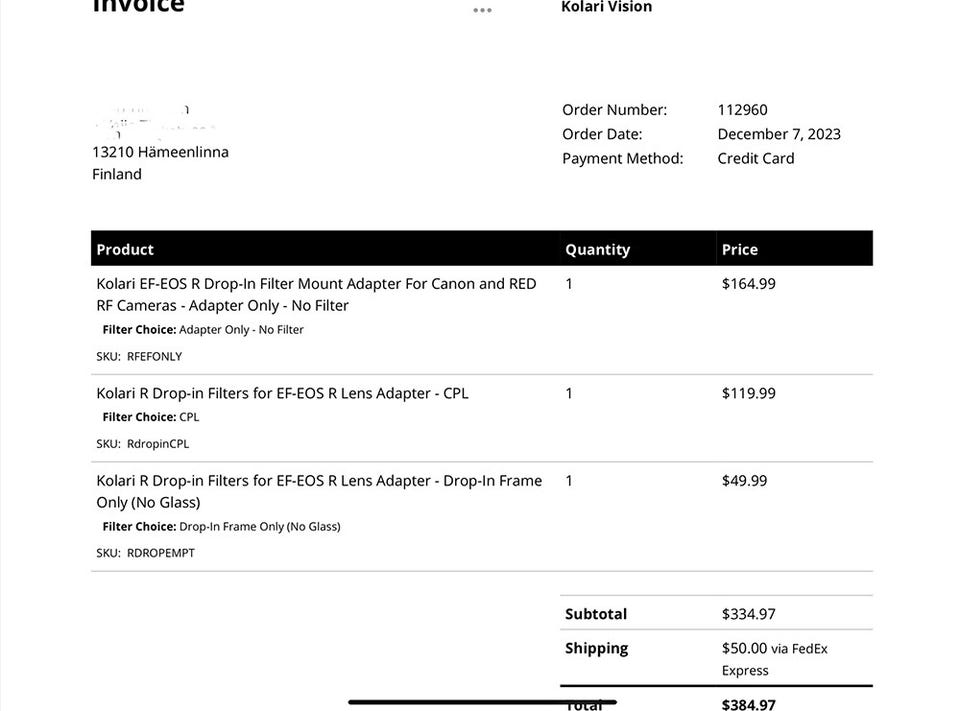Click the Subtotal amount $334.97
Viewport: 960px width, 711px height.
click(x=748, y=614)
